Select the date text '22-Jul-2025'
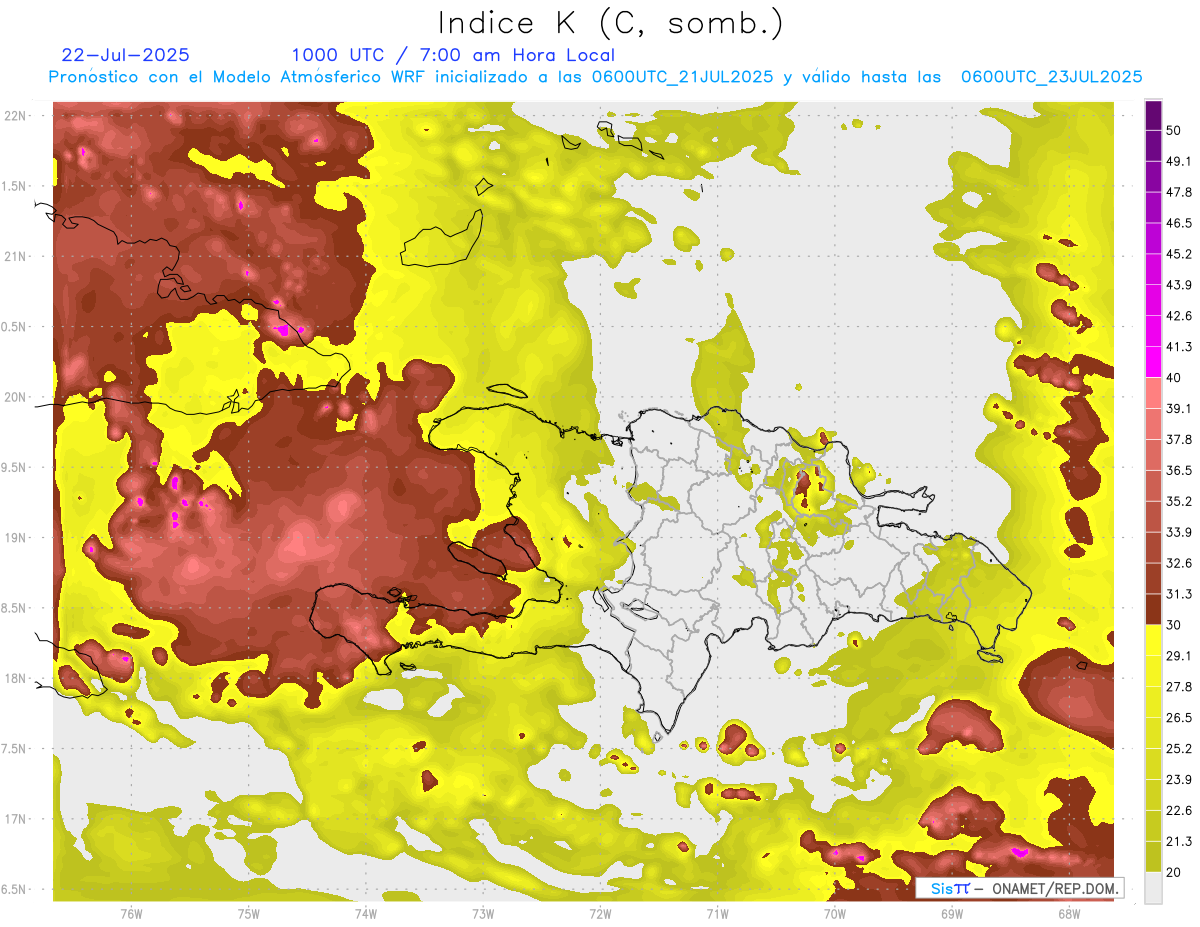Screen dimensions: 1200x927 pos(125,55)
